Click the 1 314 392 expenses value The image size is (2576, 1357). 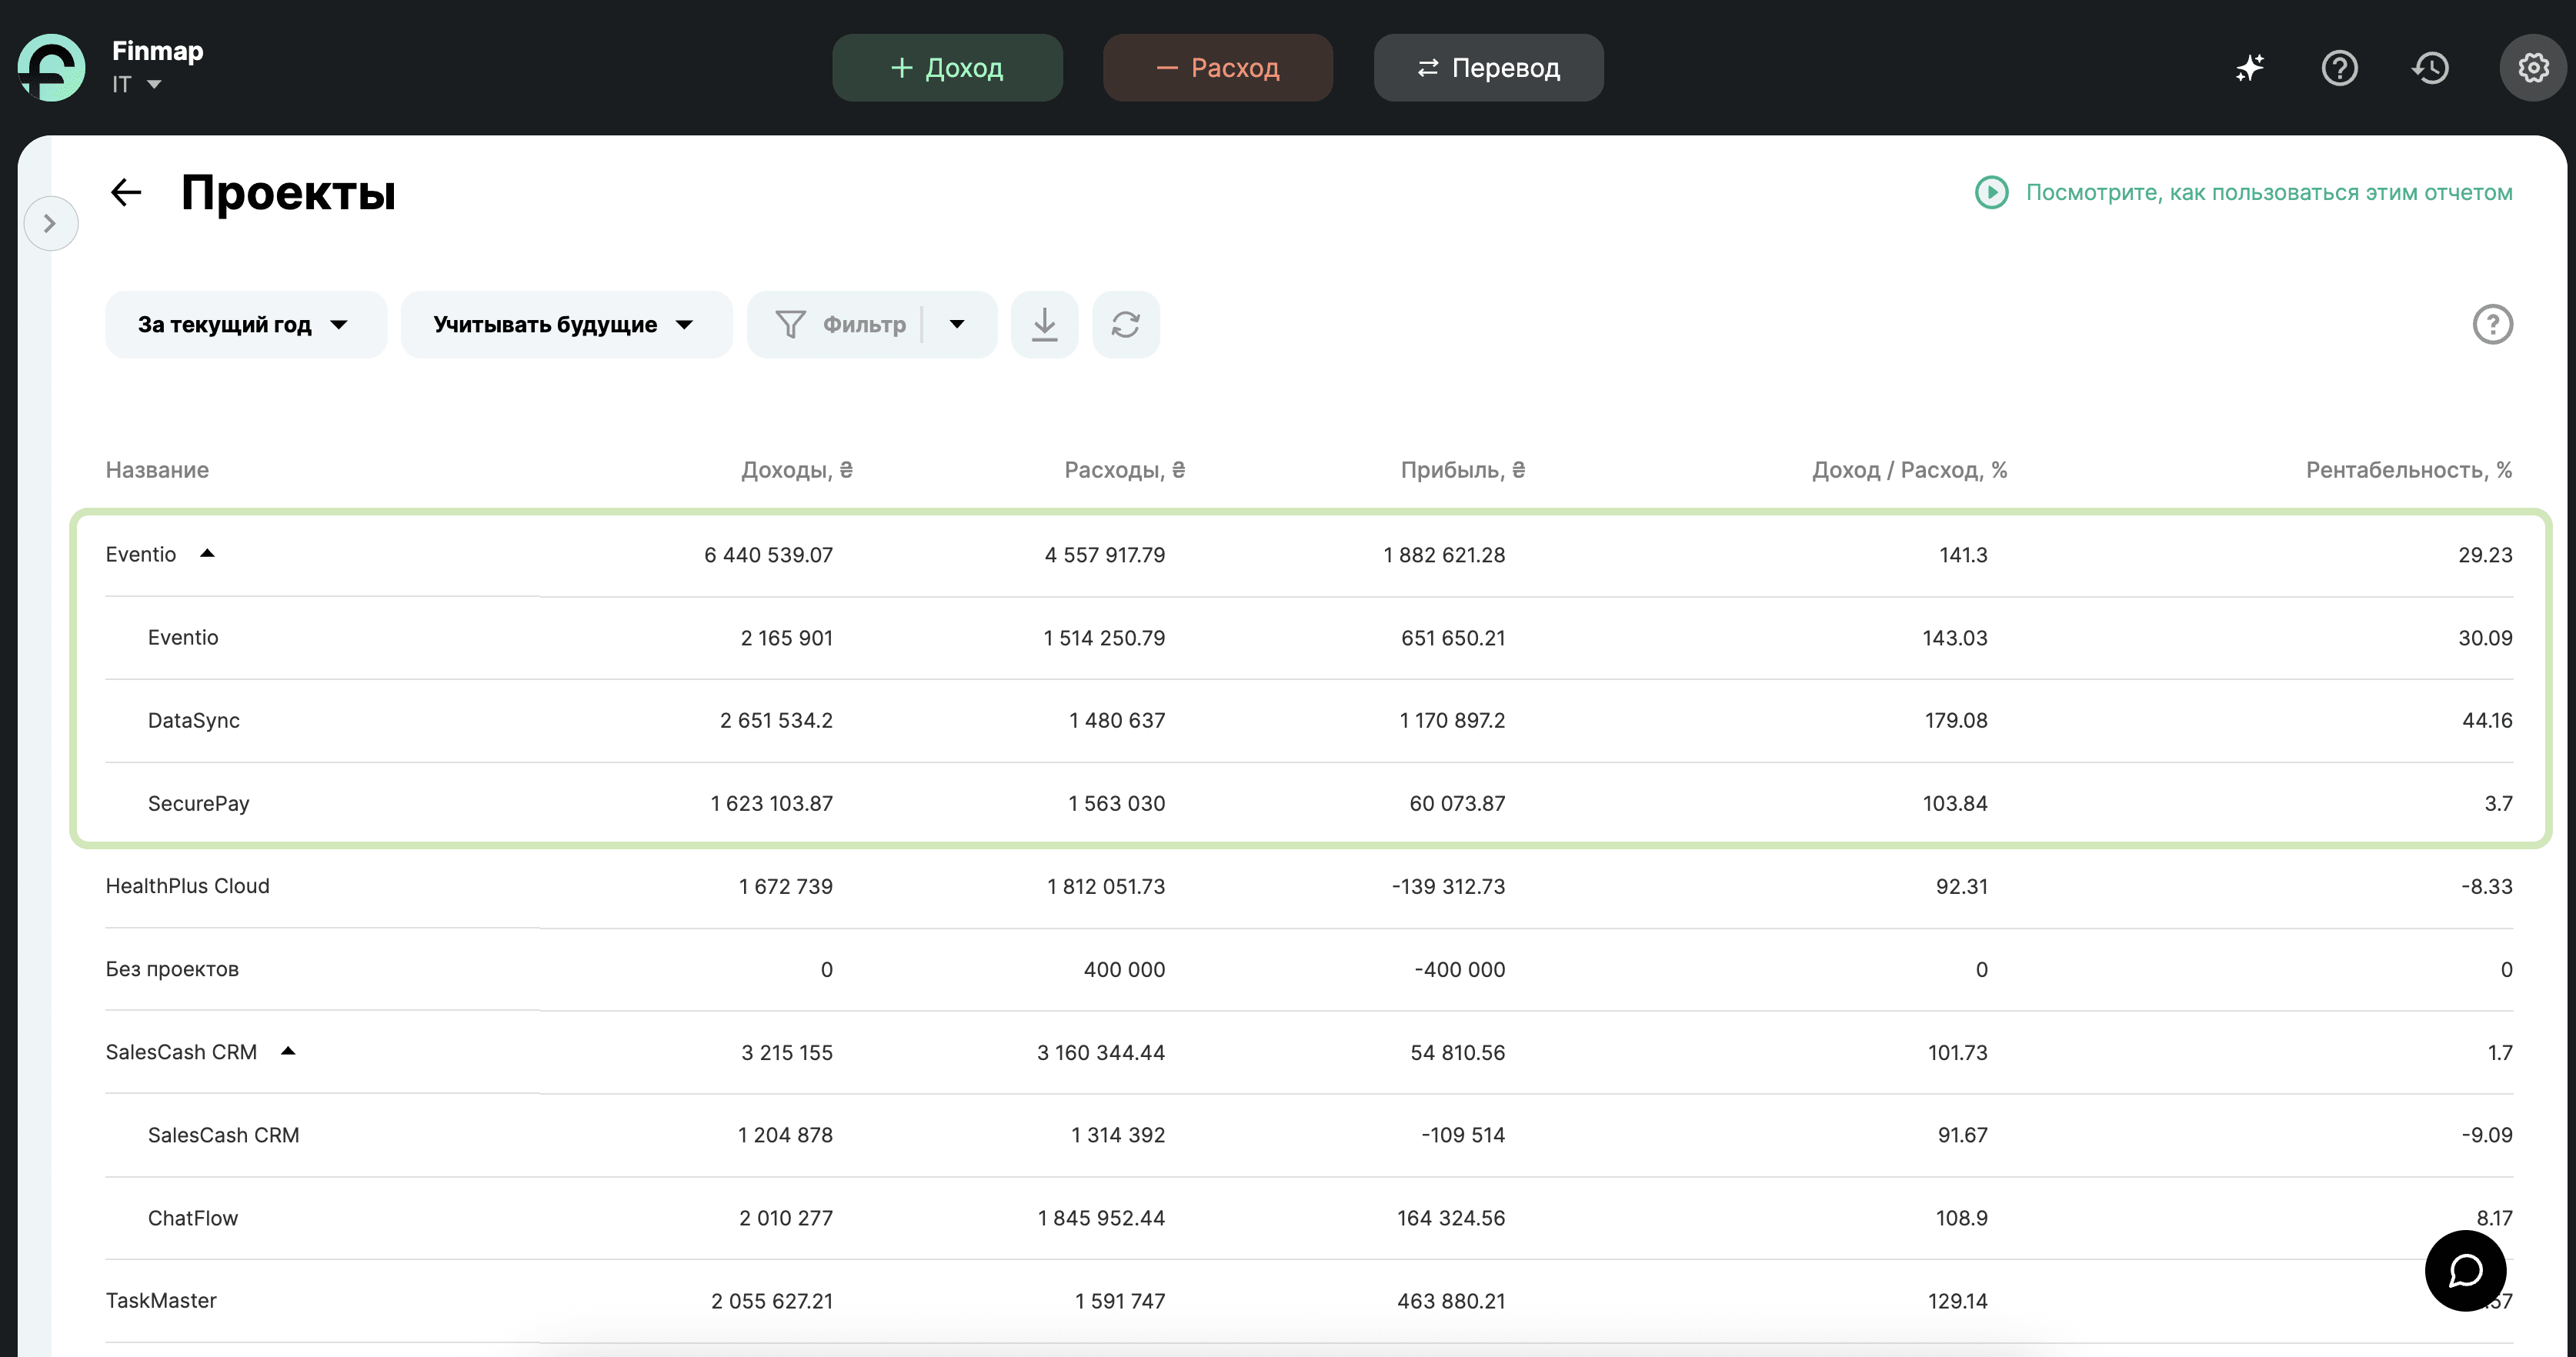(1117, 1135)
